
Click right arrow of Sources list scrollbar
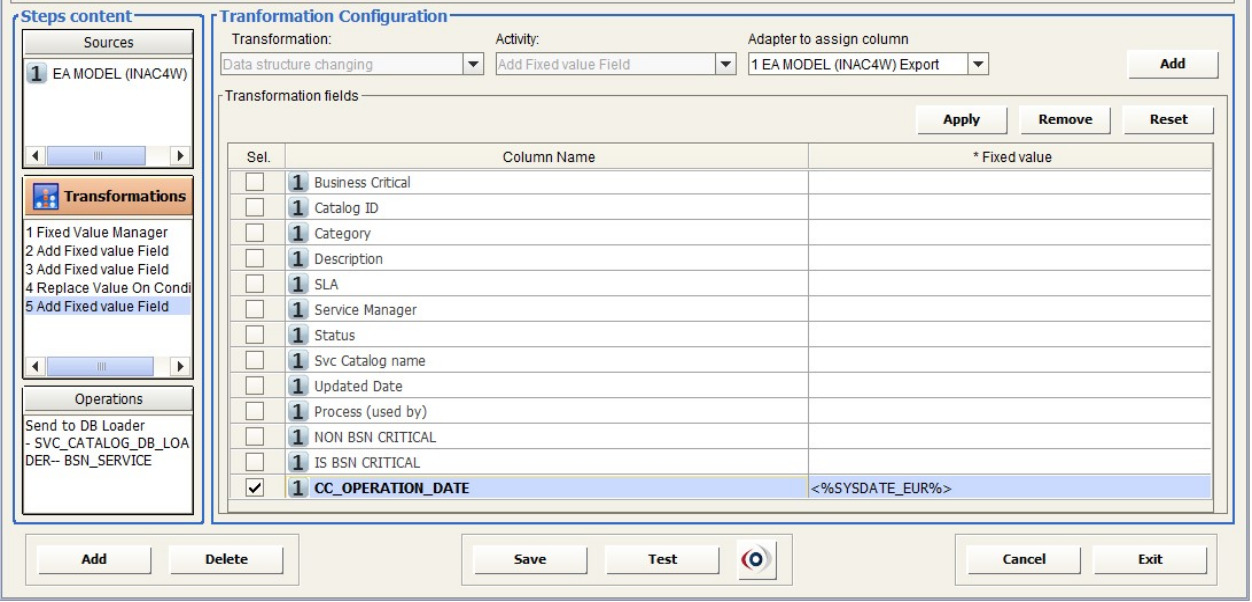(180, 156)
